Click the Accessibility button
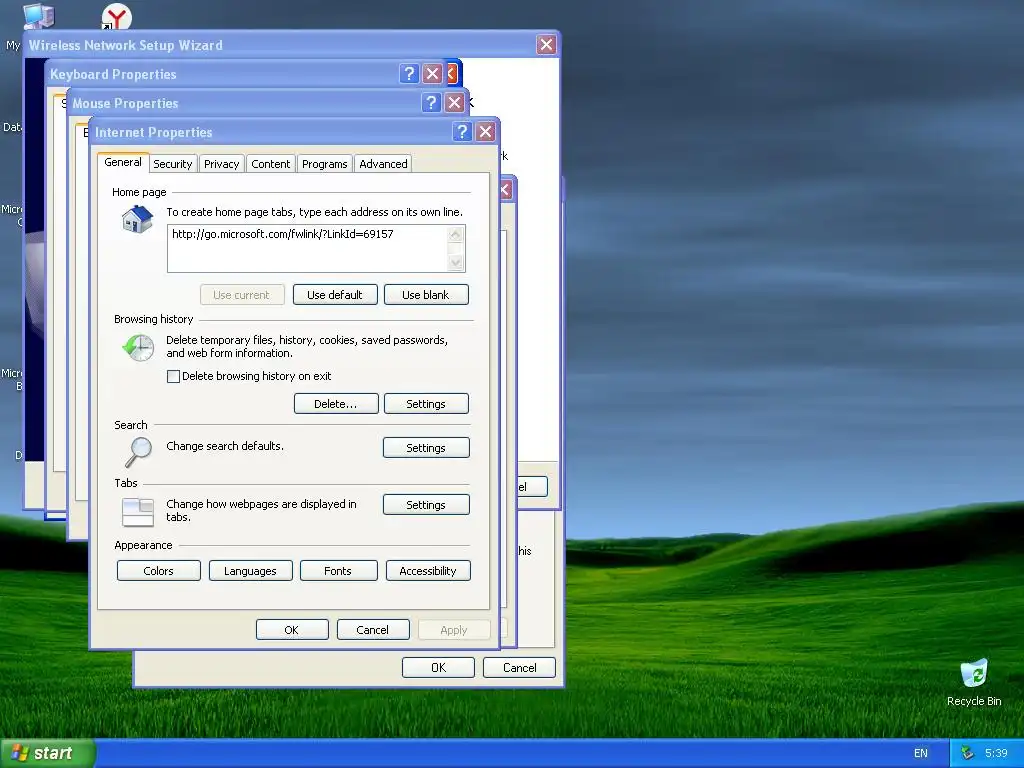 (x=428, y=571)
